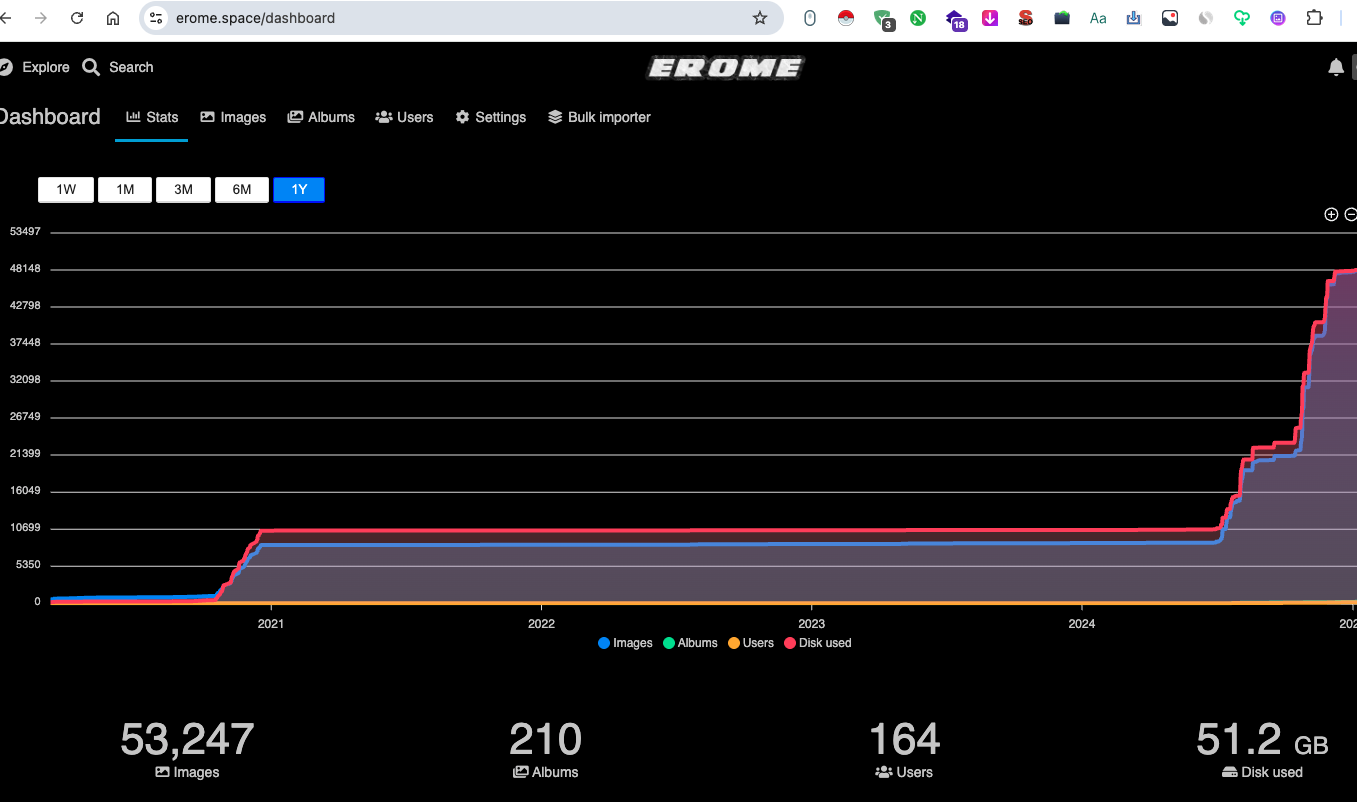The image size is (1357, 802).
Task: Click the 10699 y-axis label
Action: pos(25,528)
